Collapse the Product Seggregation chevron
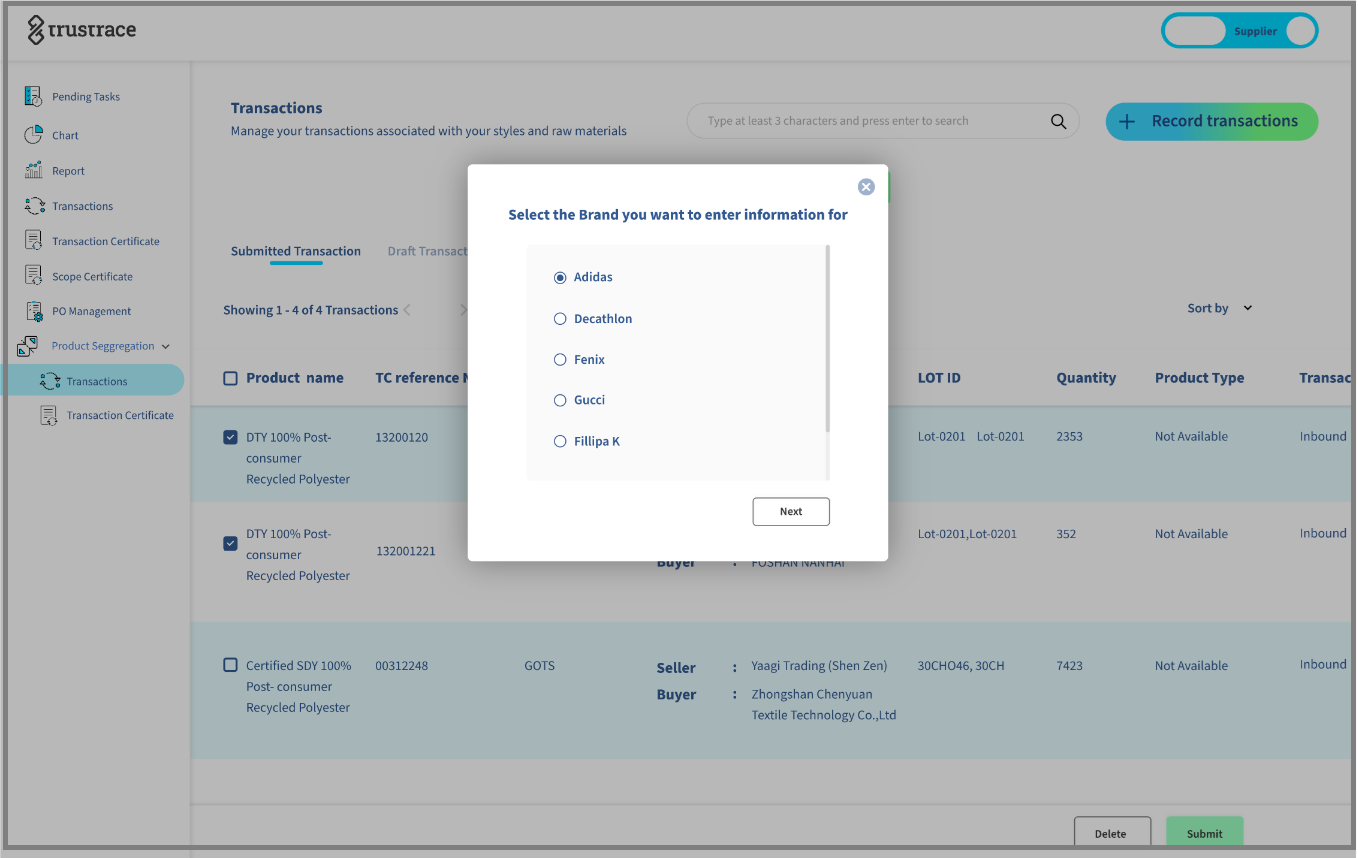This screenshot has height=858, width=1358. pyautogui.click(x=166, y=346)
